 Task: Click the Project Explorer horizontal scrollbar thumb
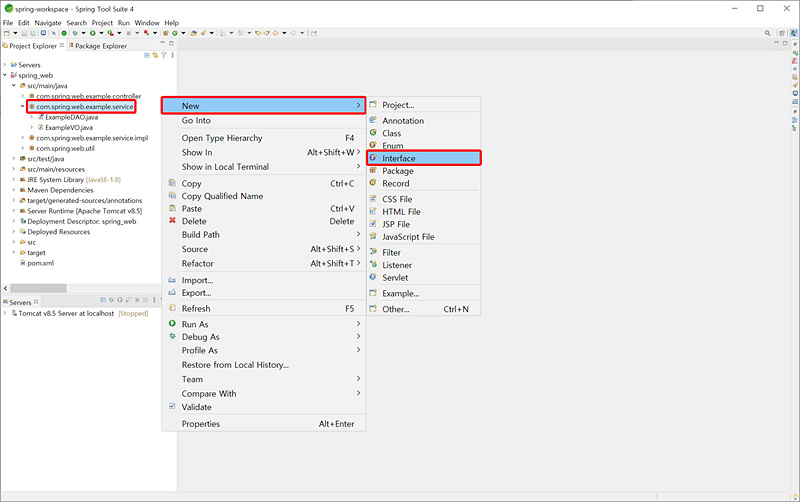[38, 288]
